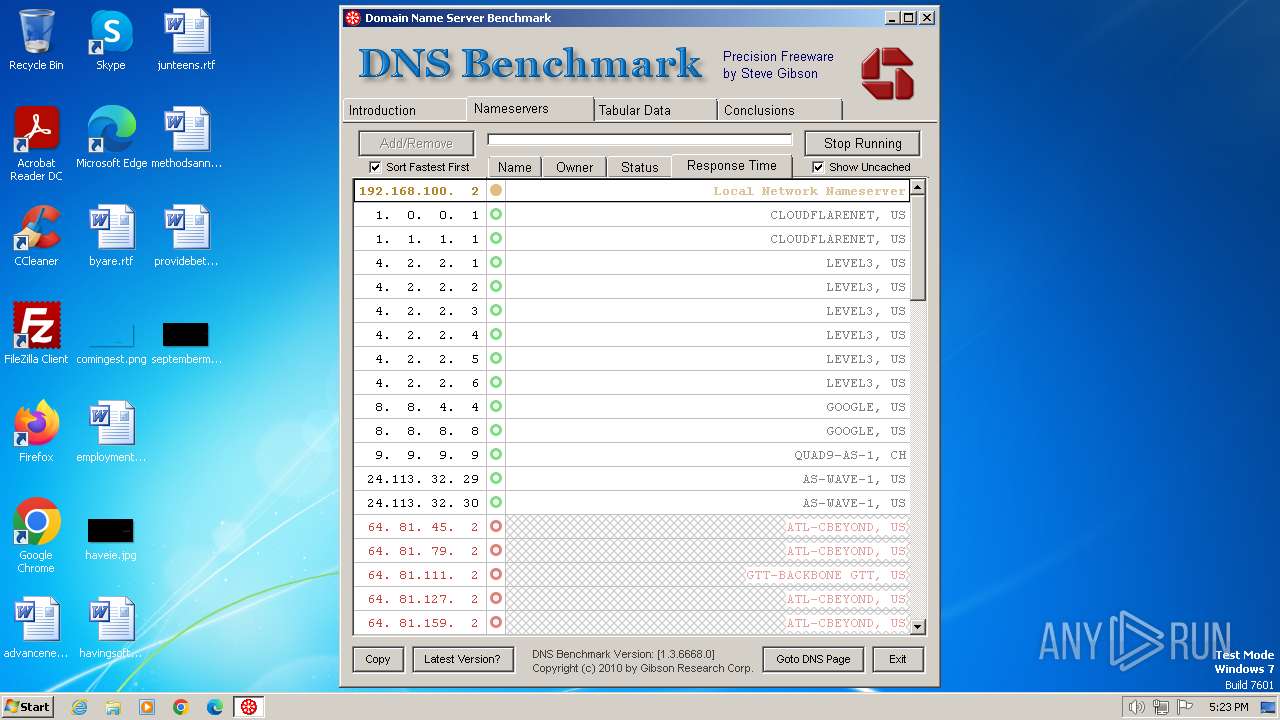Click green status circle for 24.113.32.29
1280x720 pixels.
coord(496,478)
